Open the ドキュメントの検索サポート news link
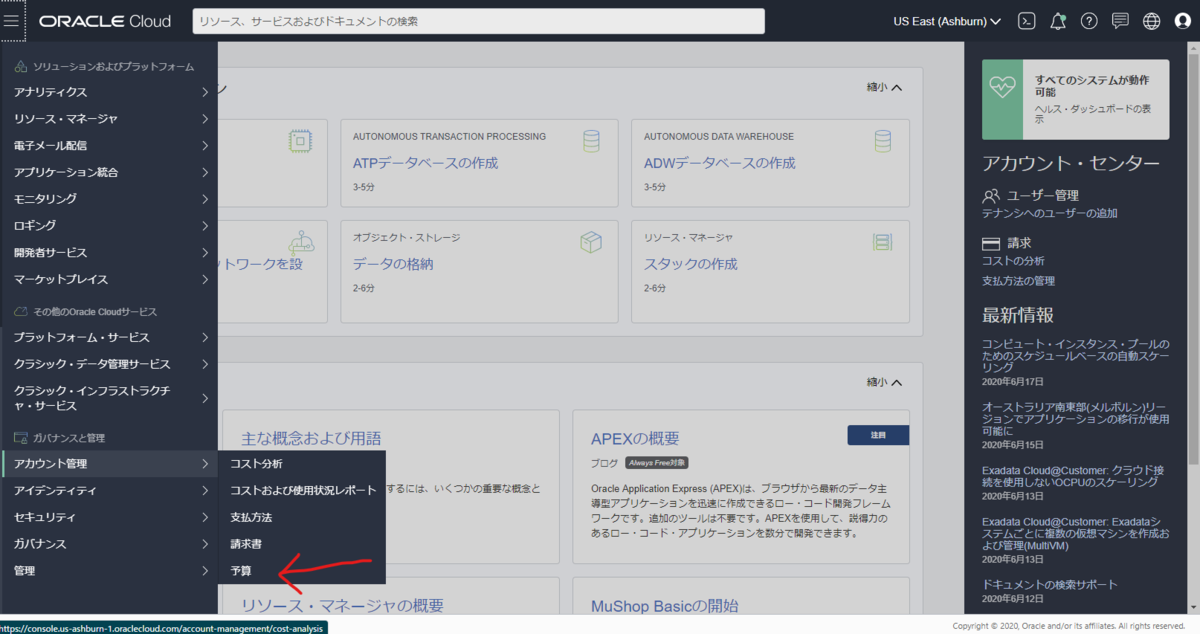1200x634 pixels. coord(1050,584)
